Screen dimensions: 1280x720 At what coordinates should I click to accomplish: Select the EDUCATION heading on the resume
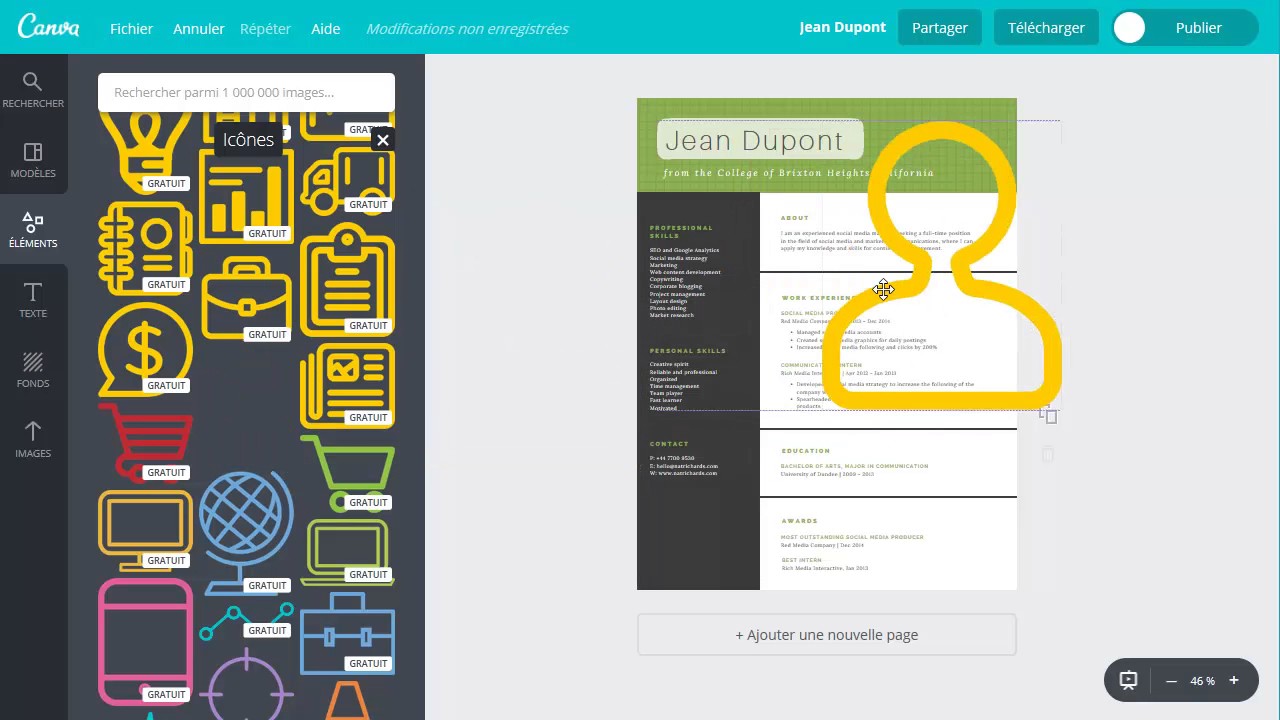click(805, 451)
